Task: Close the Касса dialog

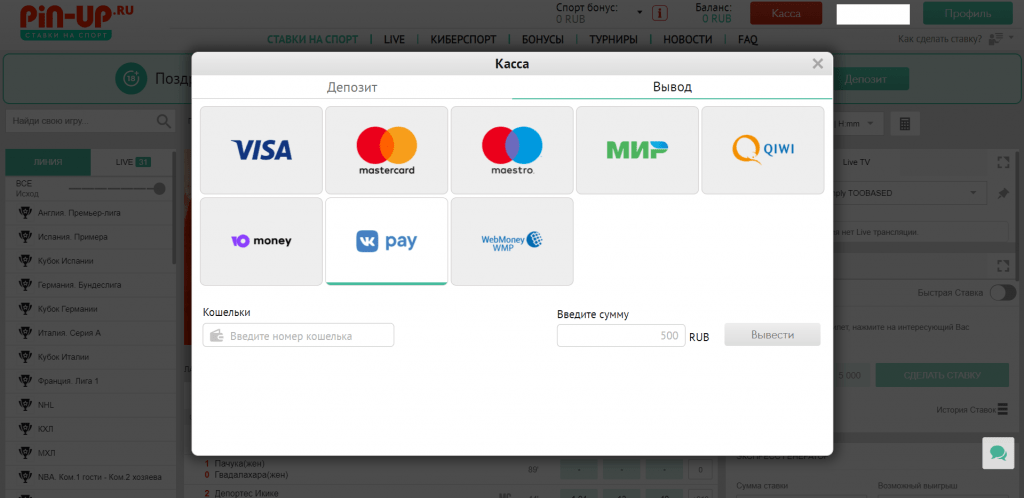Action: click(817, 63)
